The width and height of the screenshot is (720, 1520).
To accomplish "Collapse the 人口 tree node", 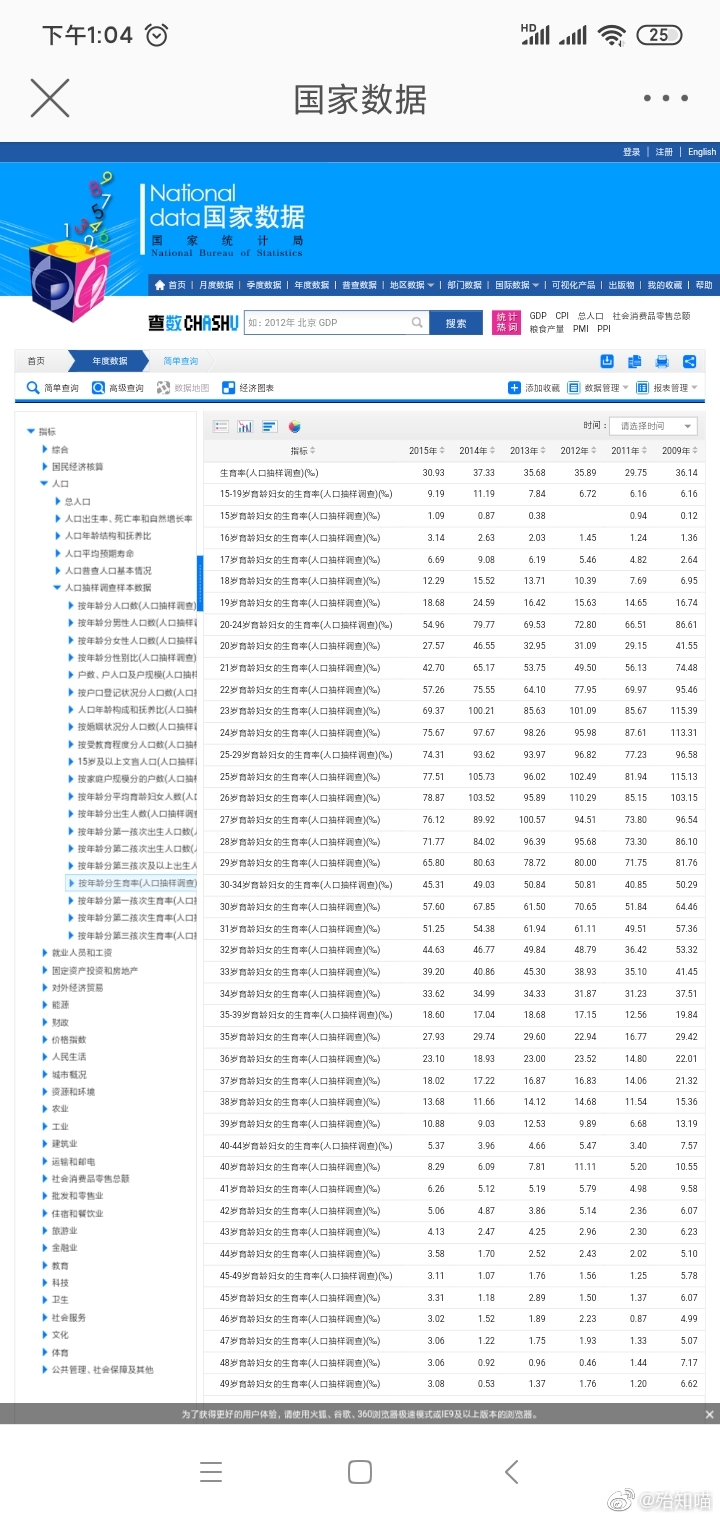I will point(44,484).
